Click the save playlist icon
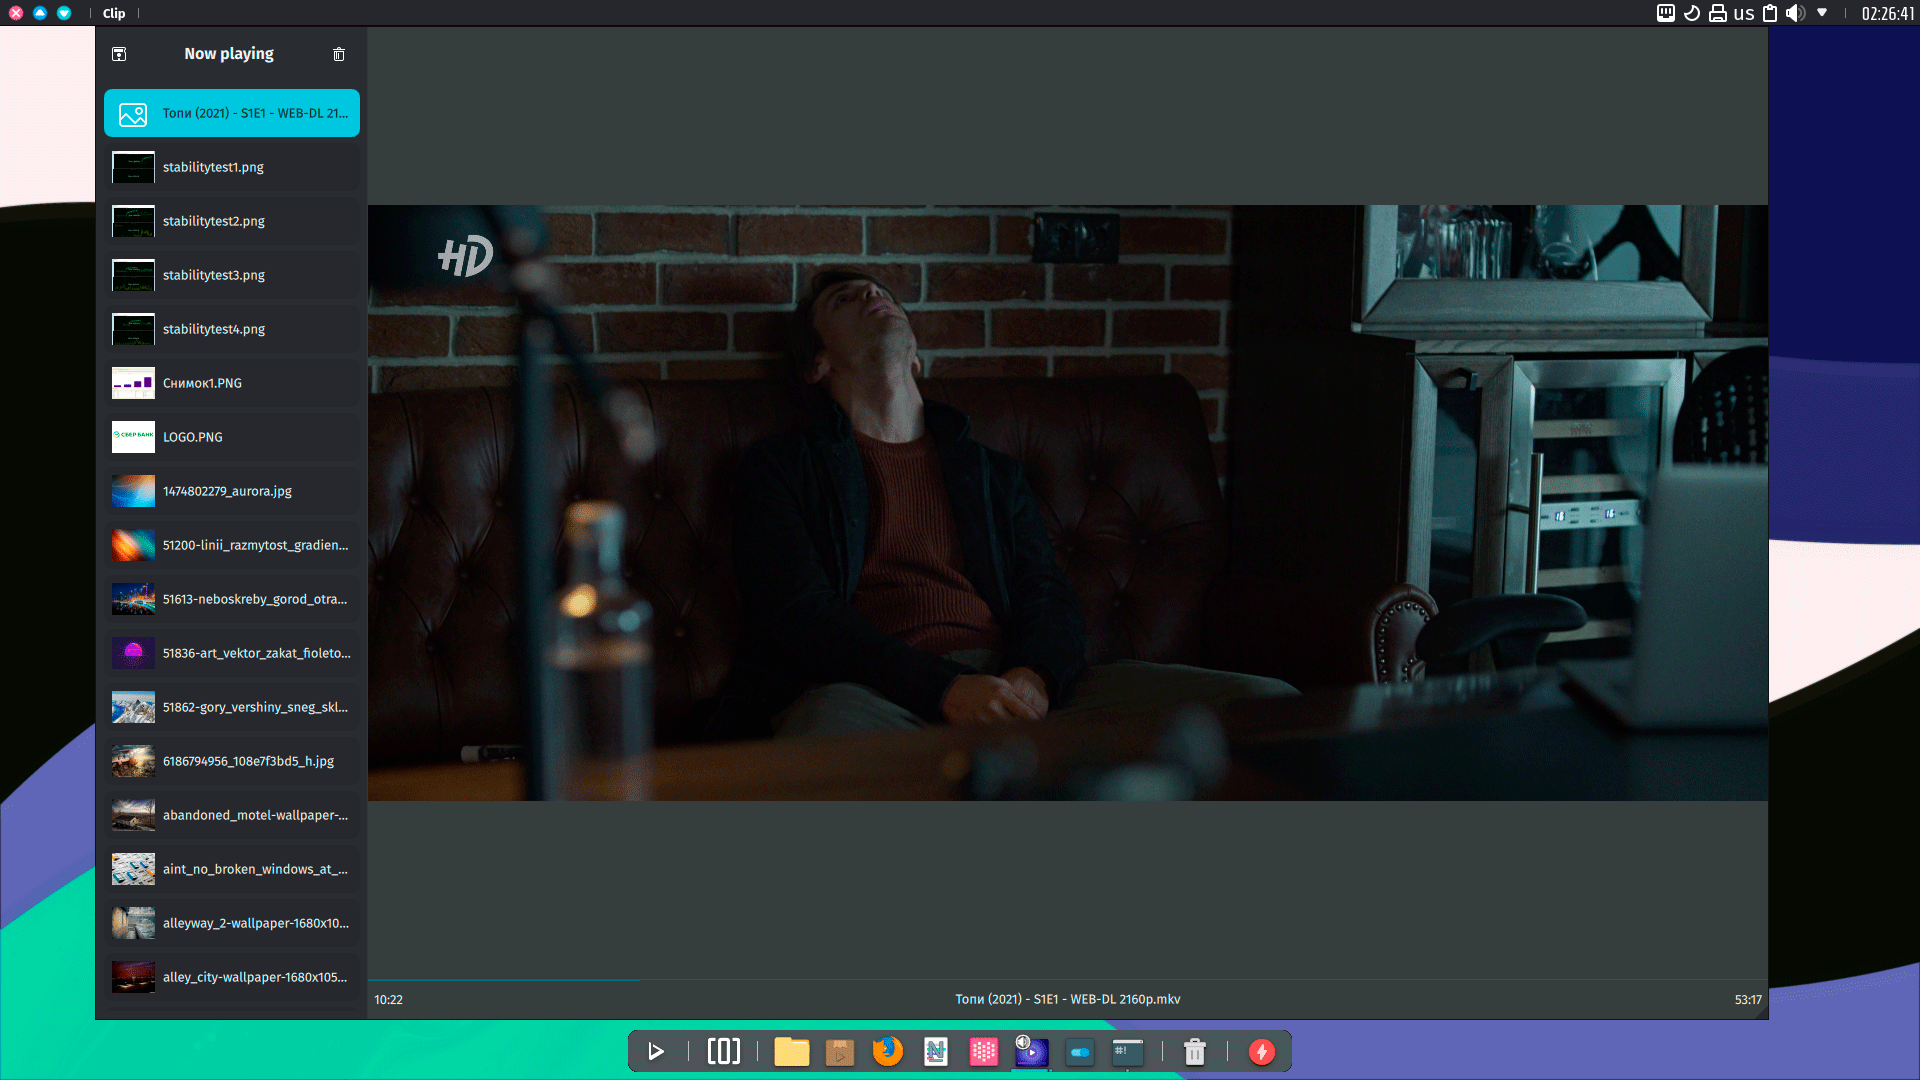 [x=119, y=54]
